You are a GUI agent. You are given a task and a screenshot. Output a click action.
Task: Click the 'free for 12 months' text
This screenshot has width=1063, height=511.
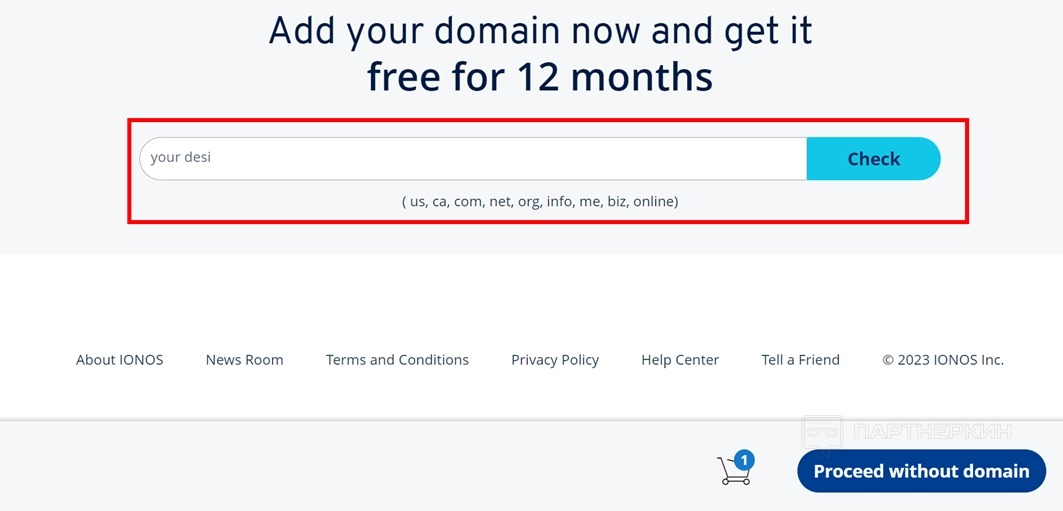point(540,76)
